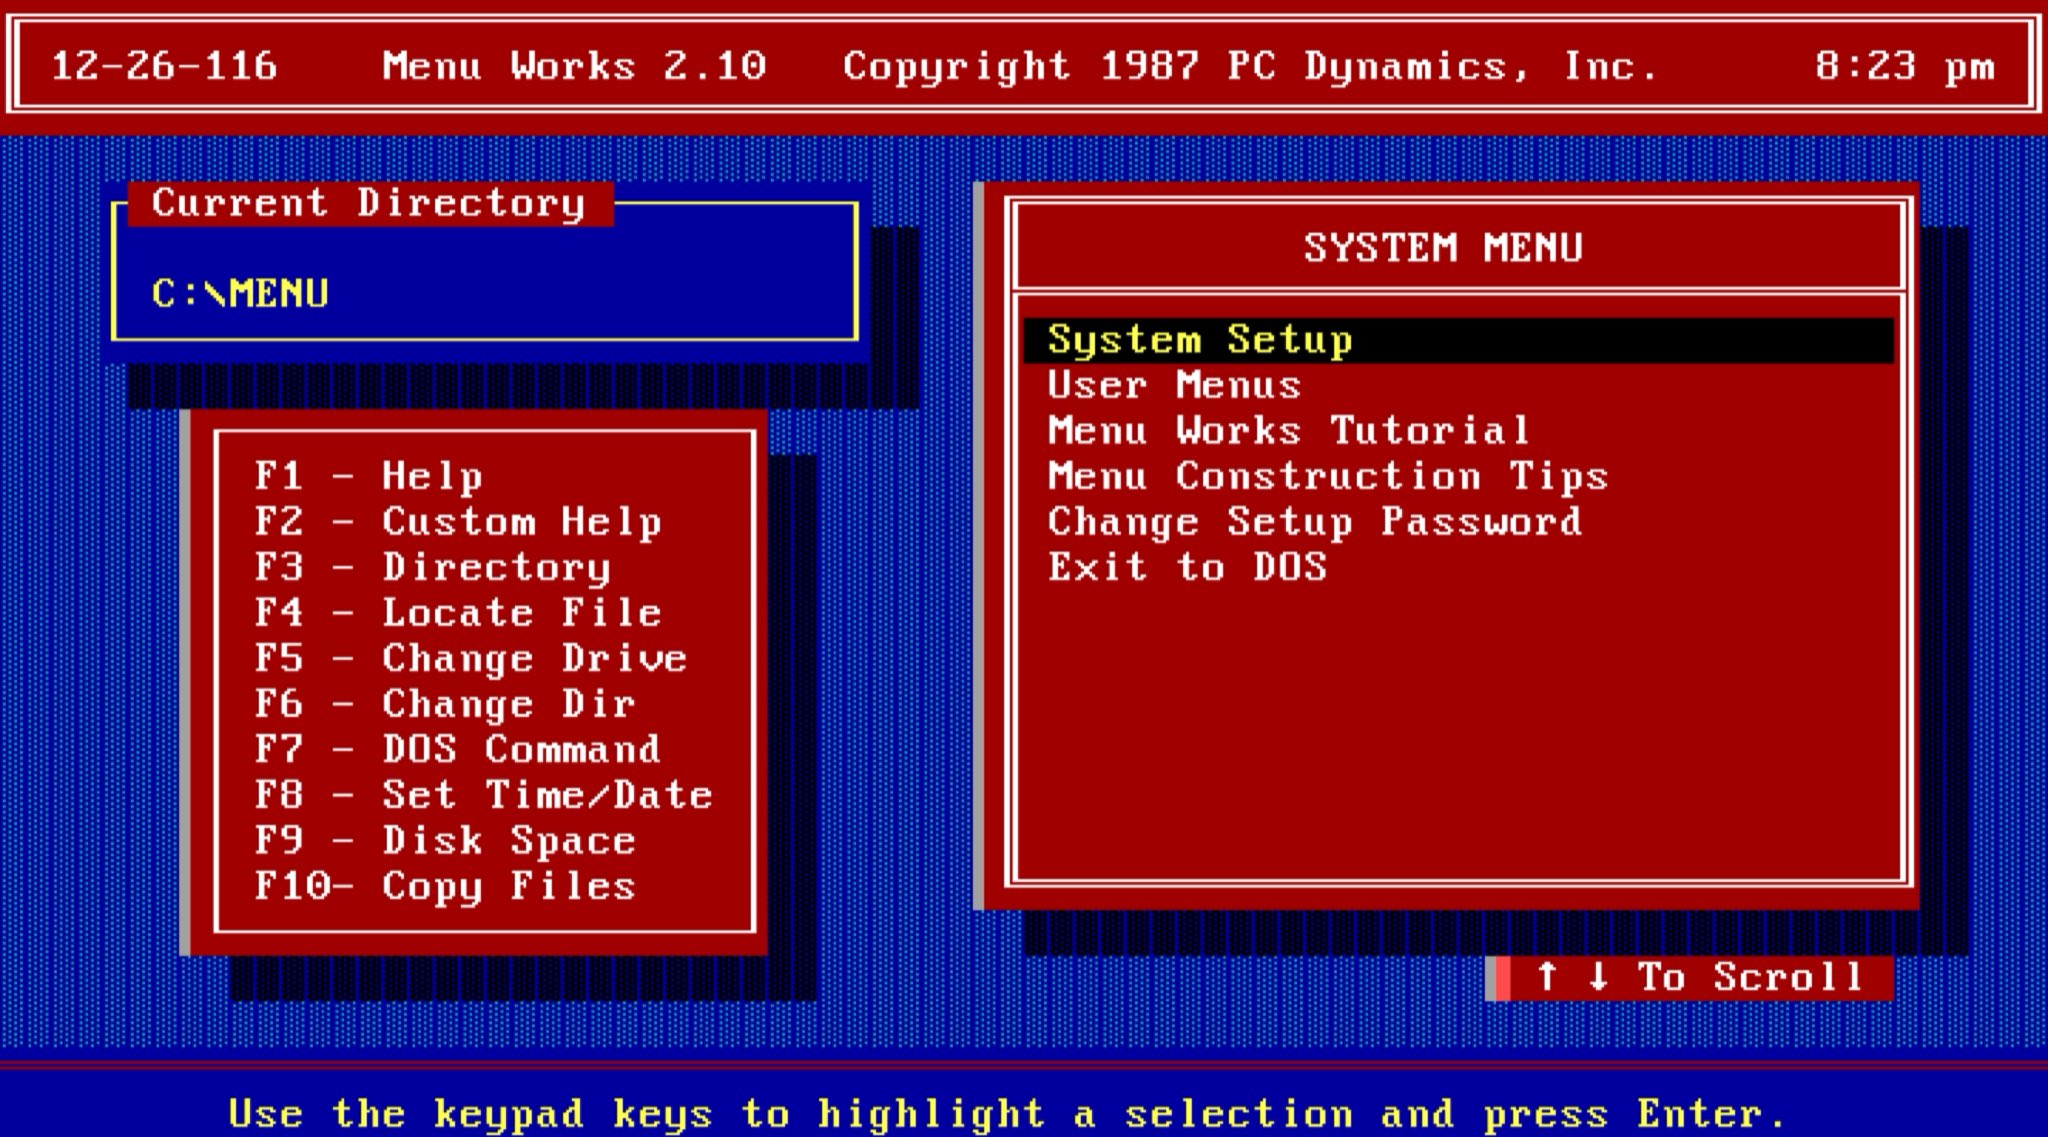Click F2 - Custom Help
2048x1137 pixels.
(458, 523)
